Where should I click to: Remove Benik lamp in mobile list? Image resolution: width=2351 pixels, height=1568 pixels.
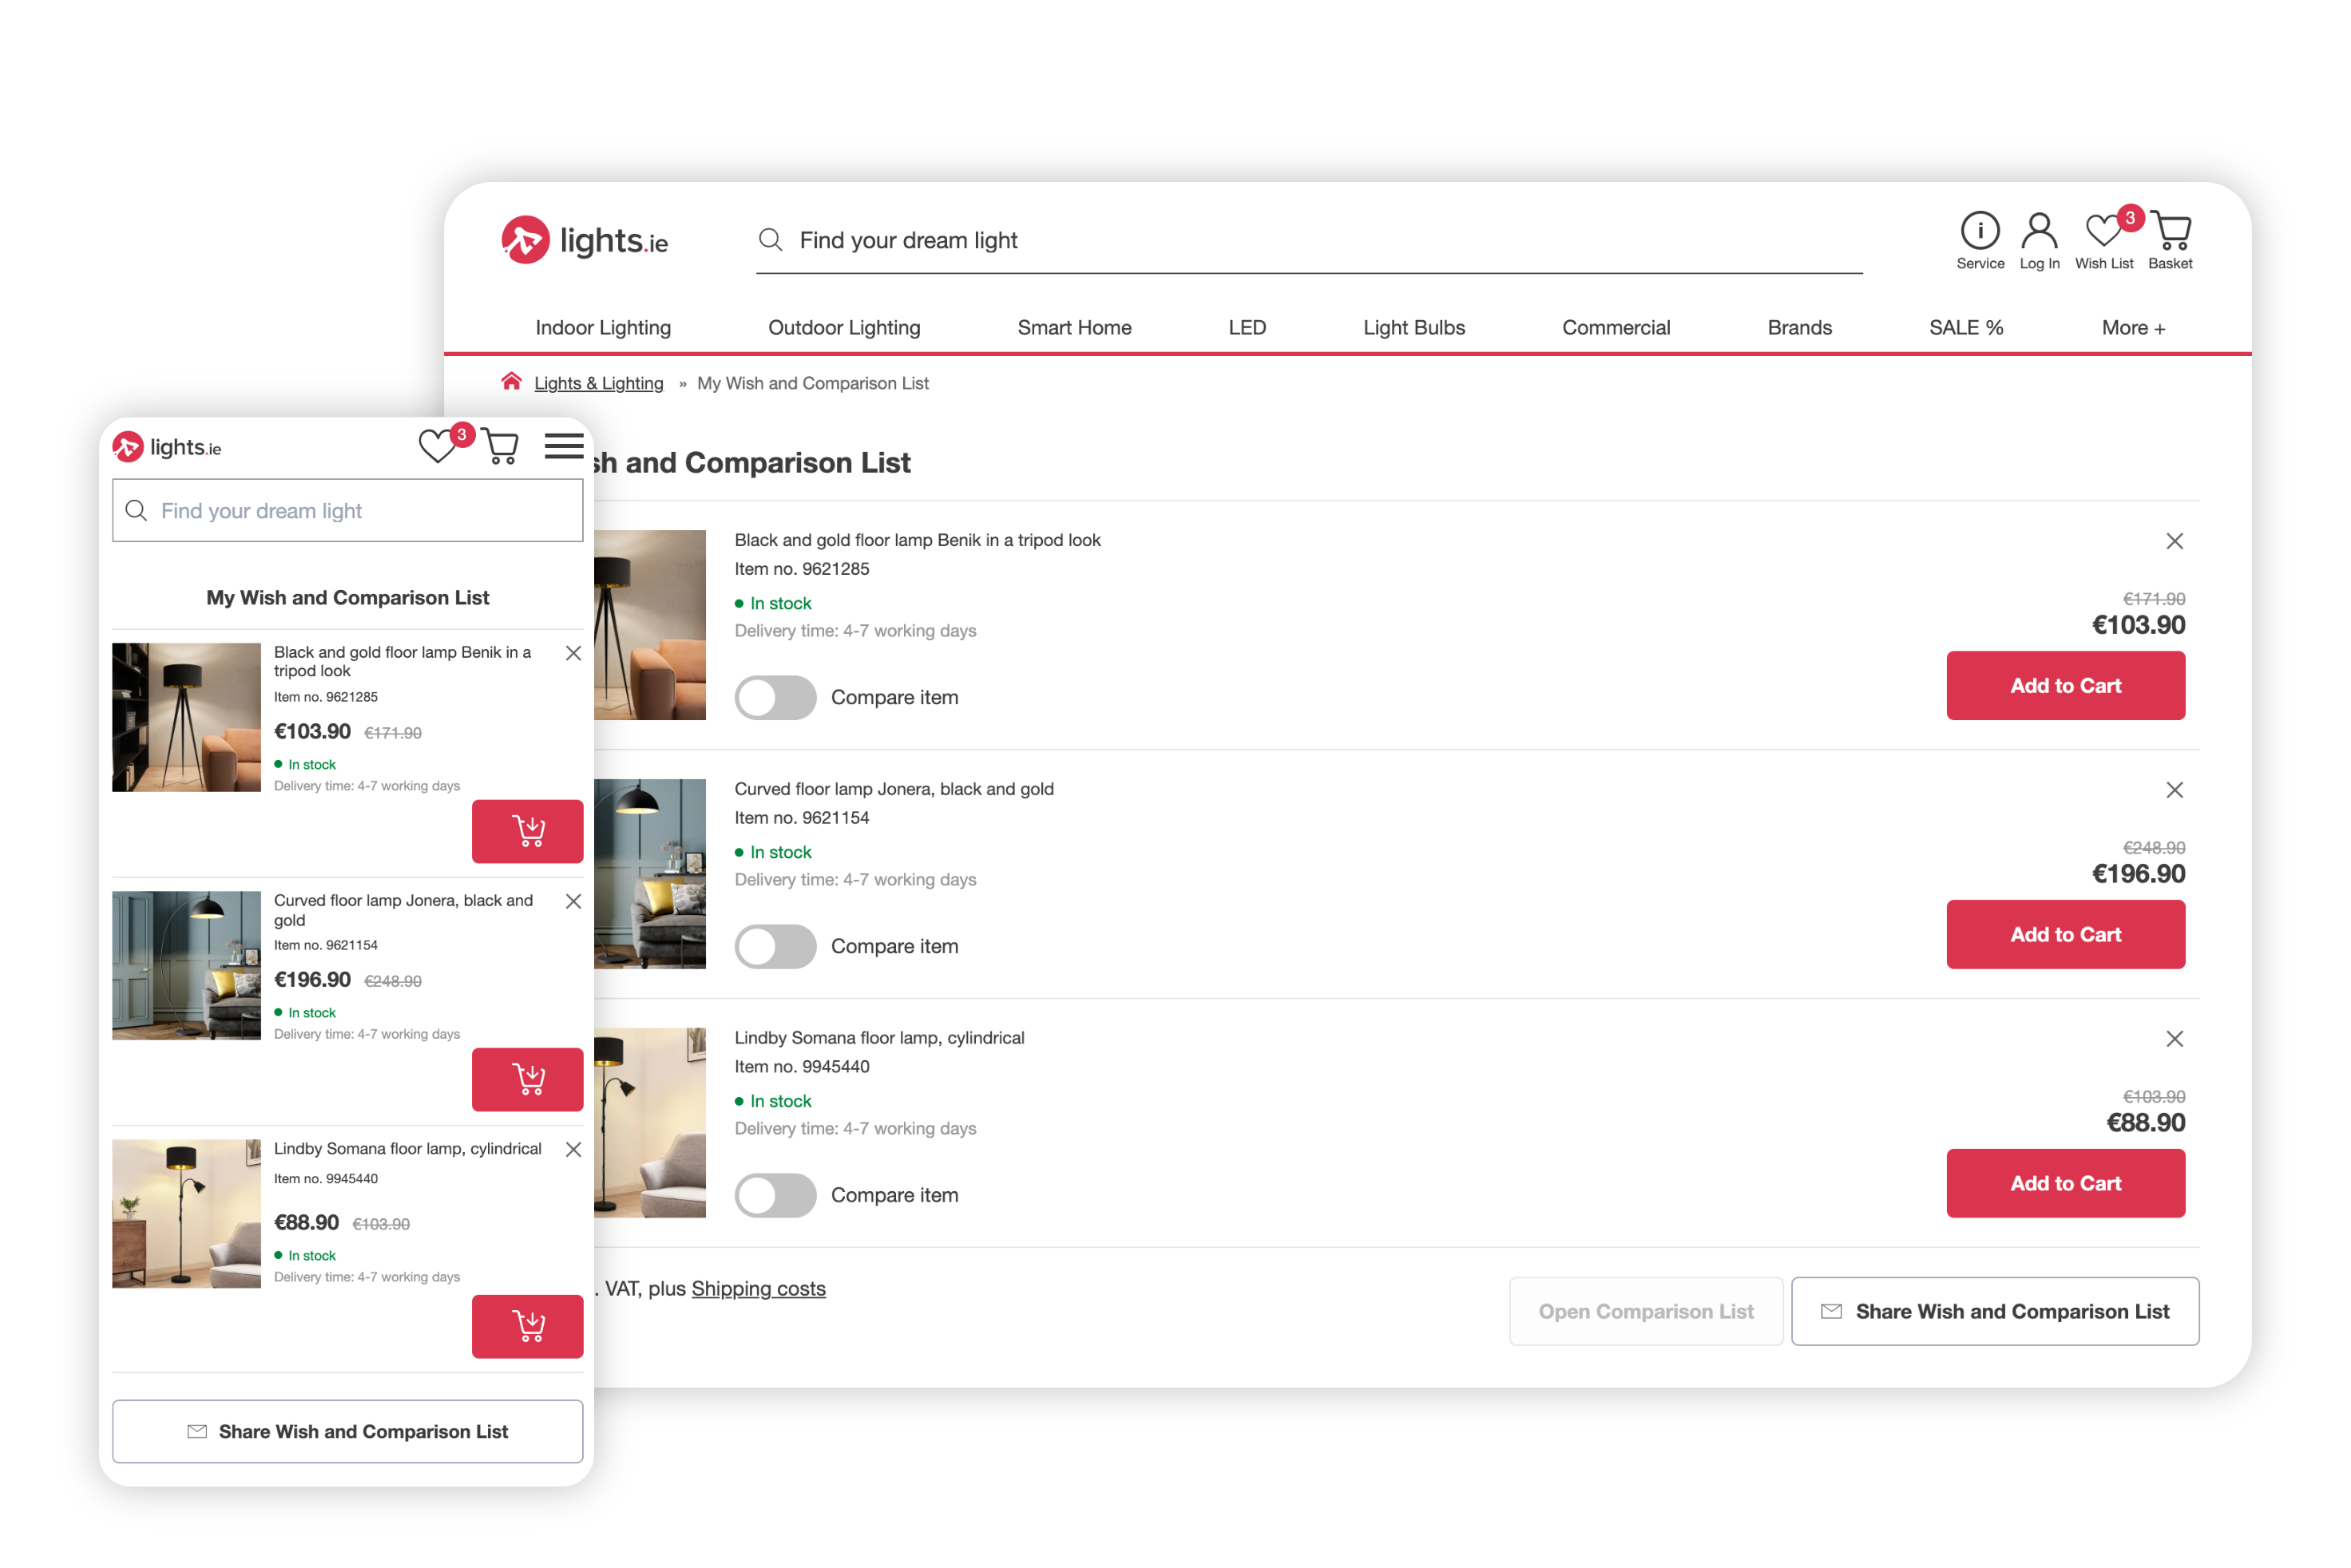(573, 653)
